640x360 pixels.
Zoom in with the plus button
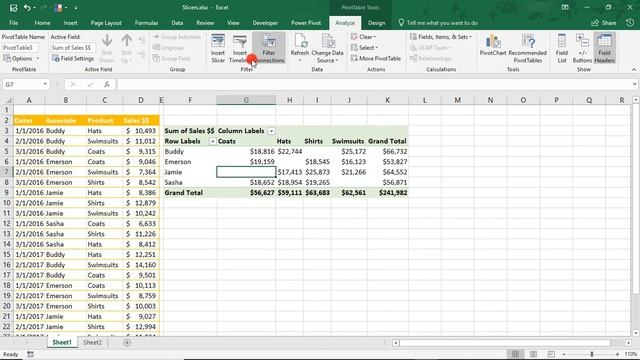point(617,354)
